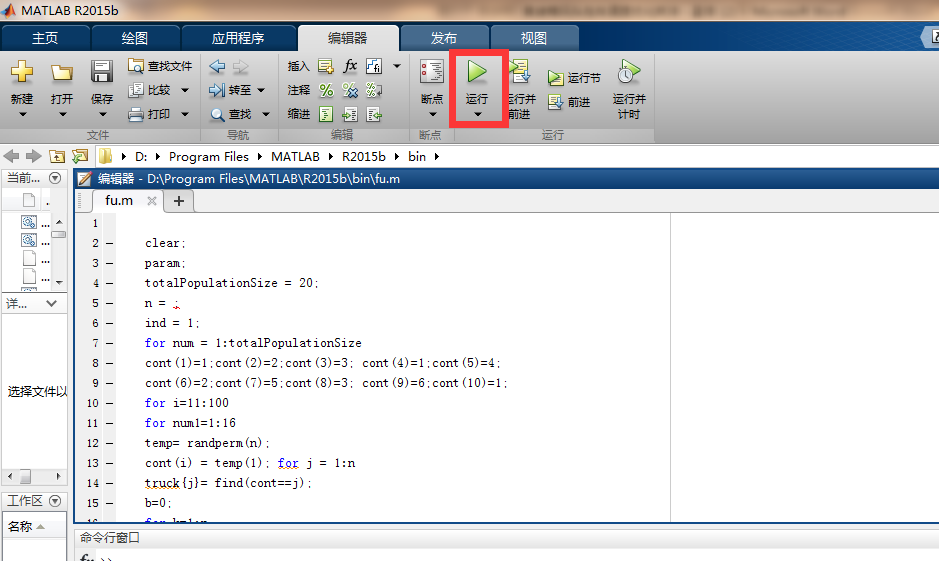Toggle breakpoint dash on line 7
Image resolution: width=939 pixels, height=561 pixels.
coord(110,344)
